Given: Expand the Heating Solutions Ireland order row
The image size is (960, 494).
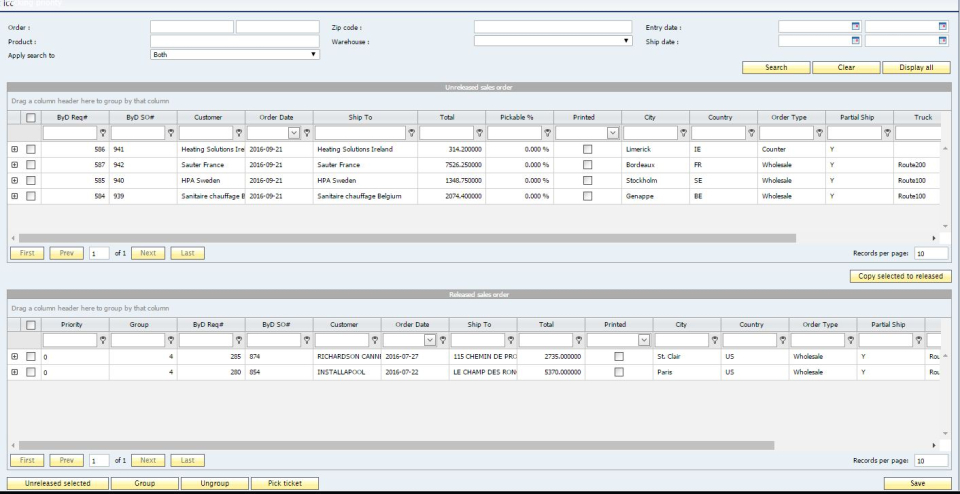Looking at the screenshot, I should (x=15, y=149).
